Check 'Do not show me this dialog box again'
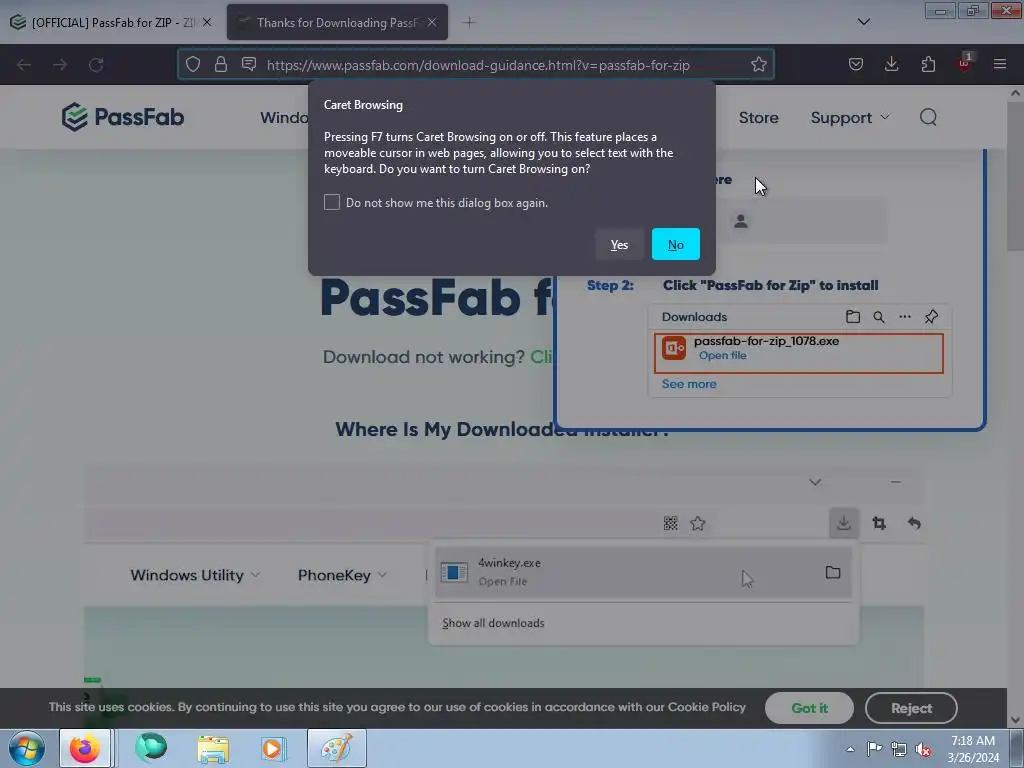This screenshot has height=768, width=1024. pos(332,202)
